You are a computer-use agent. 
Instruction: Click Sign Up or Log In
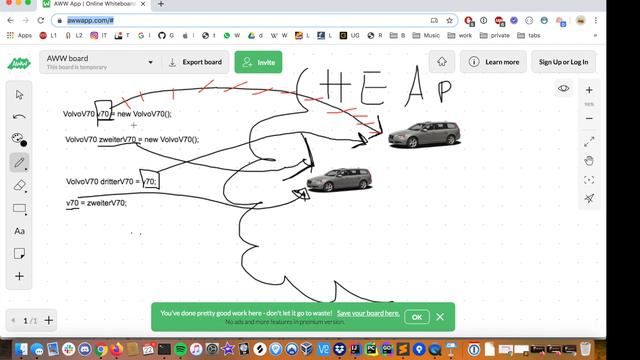[563, 62]
